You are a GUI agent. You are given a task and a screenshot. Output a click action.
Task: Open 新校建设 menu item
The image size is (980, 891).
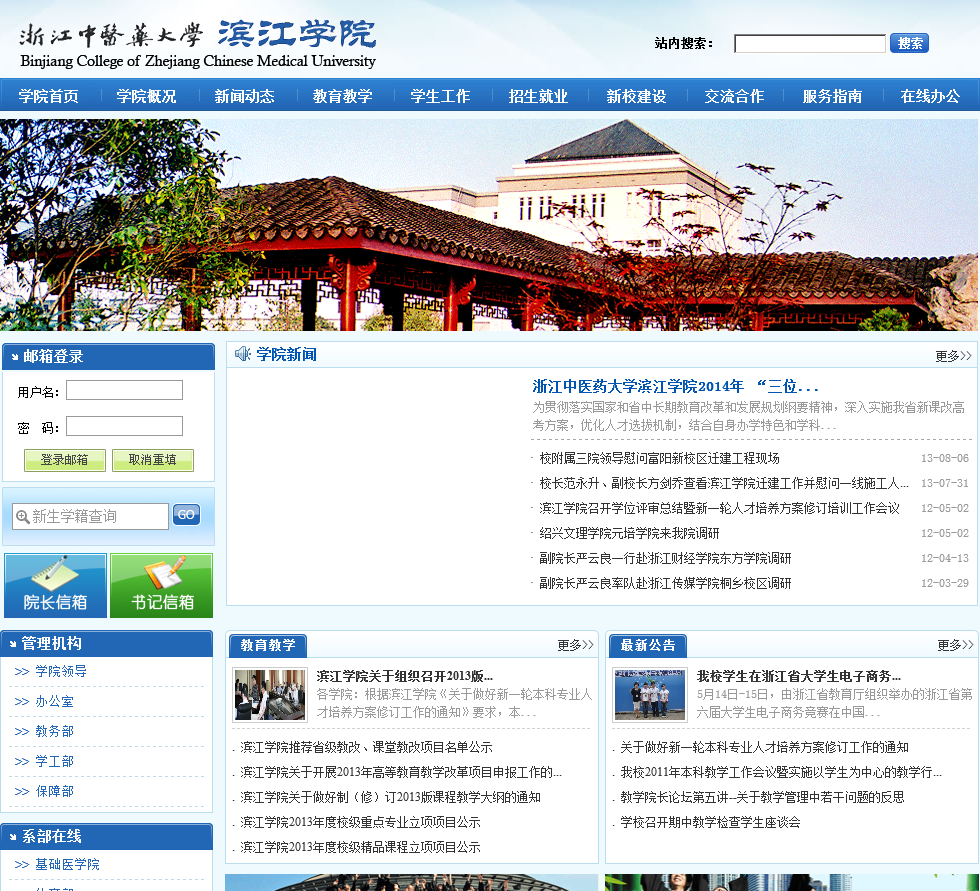pos(636,96)
